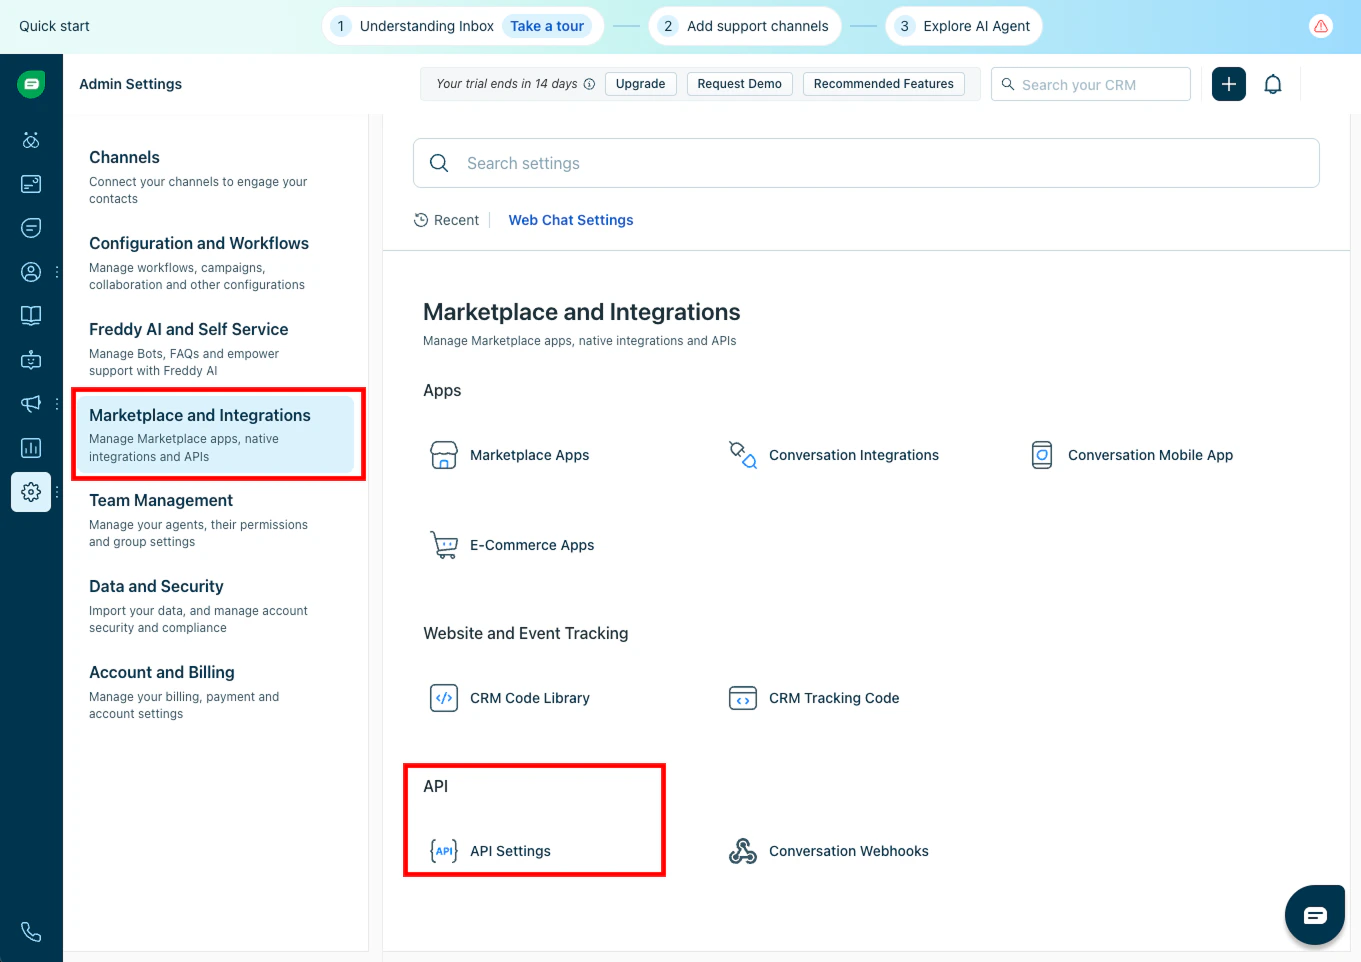This screenshot has height=962, width=1361.
Task: Select the Bots icon in the left rail
Action: click(x=30, y=359)
